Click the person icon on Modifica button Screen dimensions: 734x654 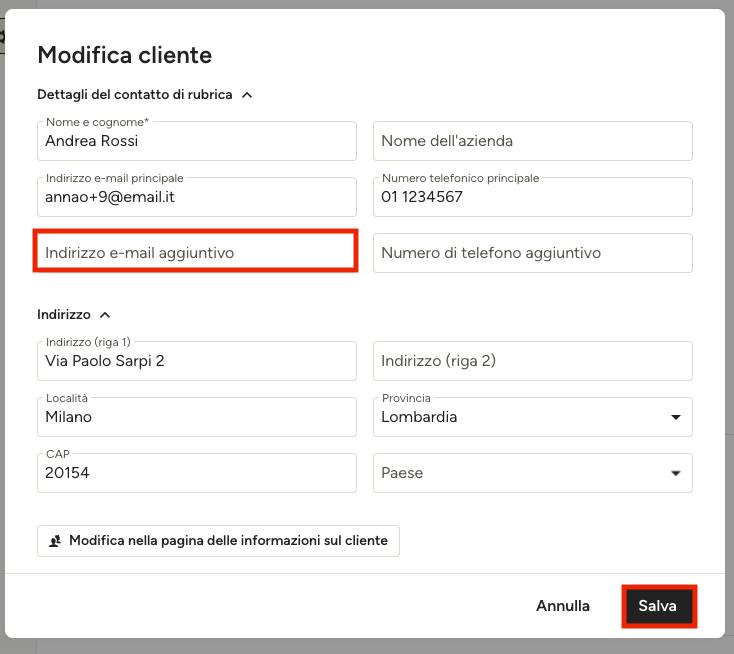tap(55, 541)
